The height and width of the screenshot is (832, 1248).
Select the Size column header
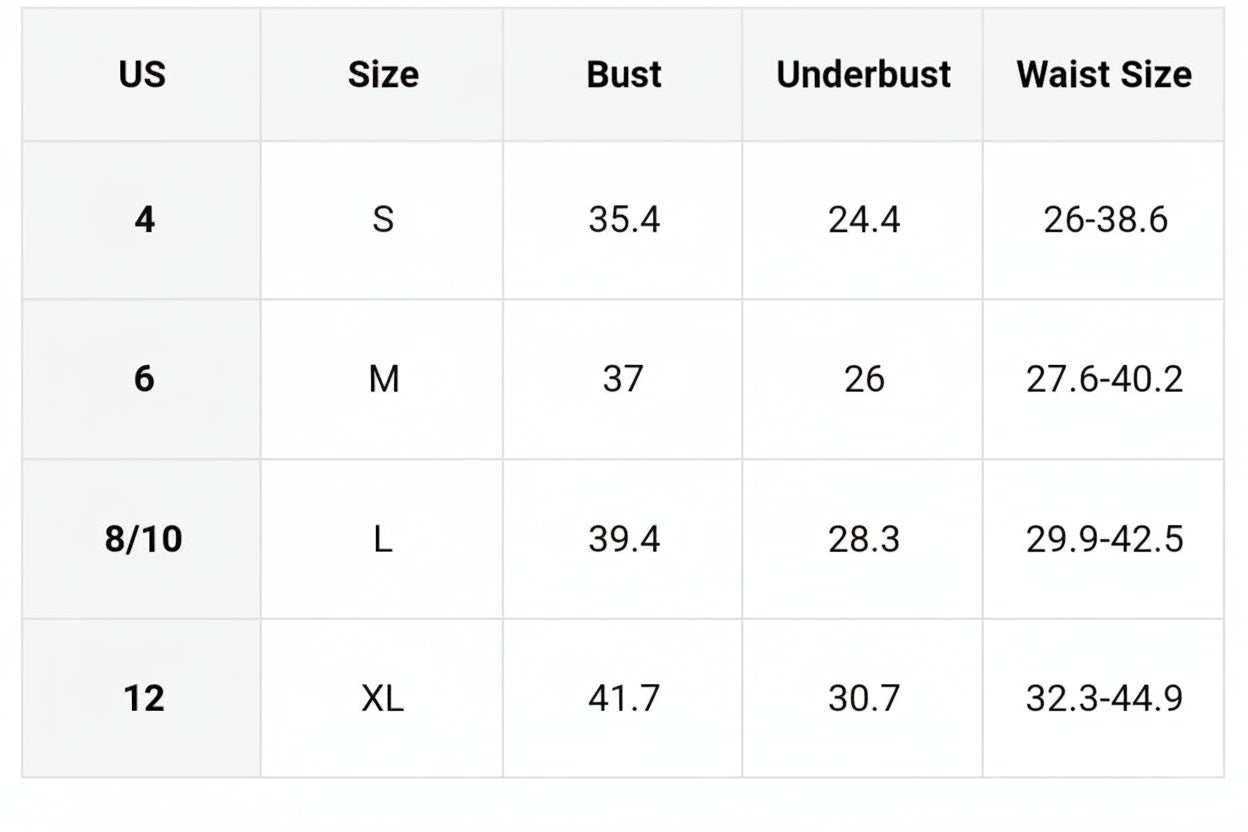click(383, 75)
